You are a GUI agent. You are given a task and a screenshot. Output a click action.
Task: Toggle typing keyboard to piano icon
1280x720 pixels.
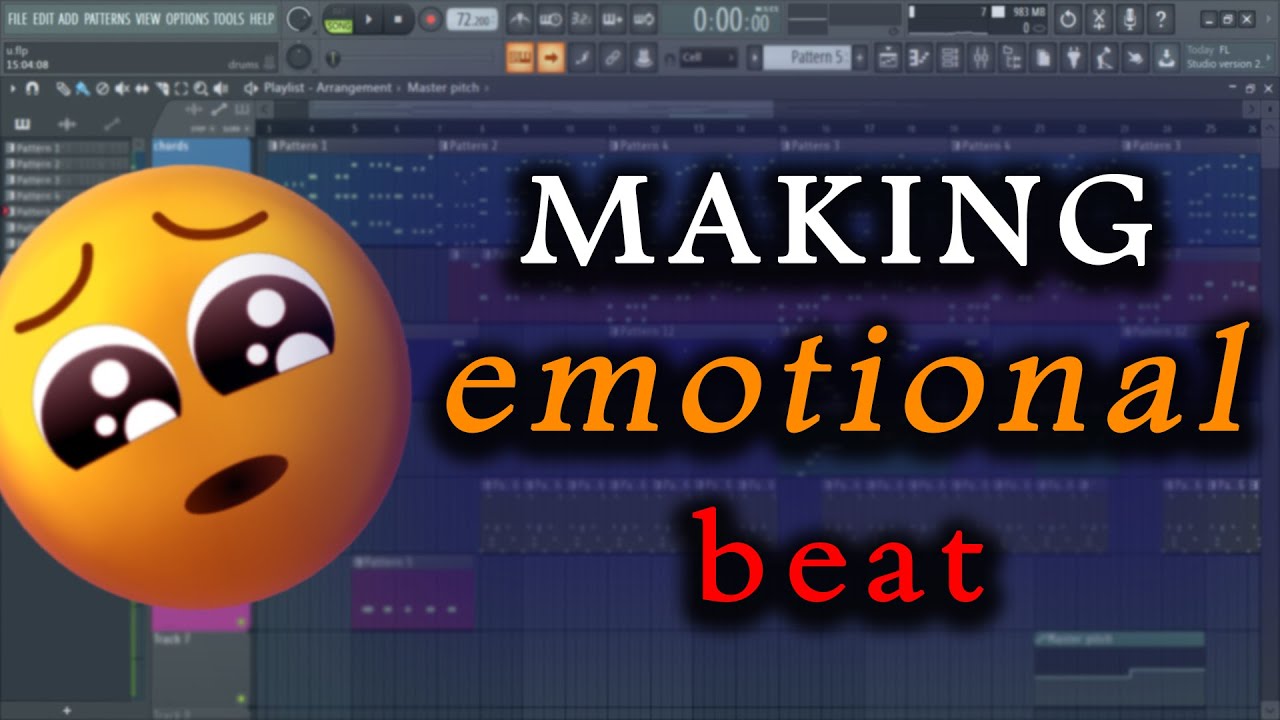[519, 58]
